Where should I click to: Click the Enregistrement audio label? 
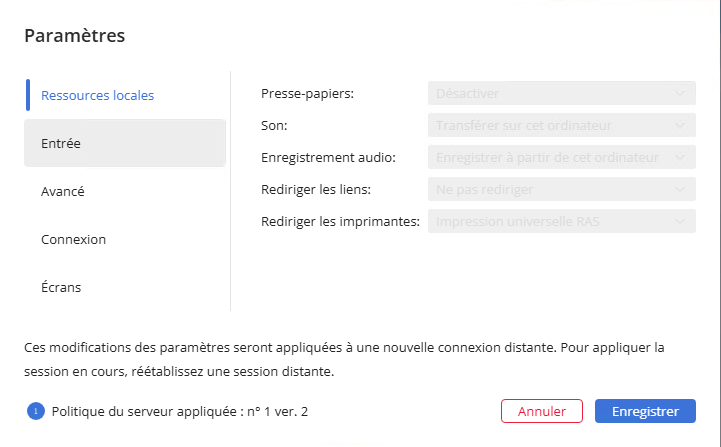point(328,158)
